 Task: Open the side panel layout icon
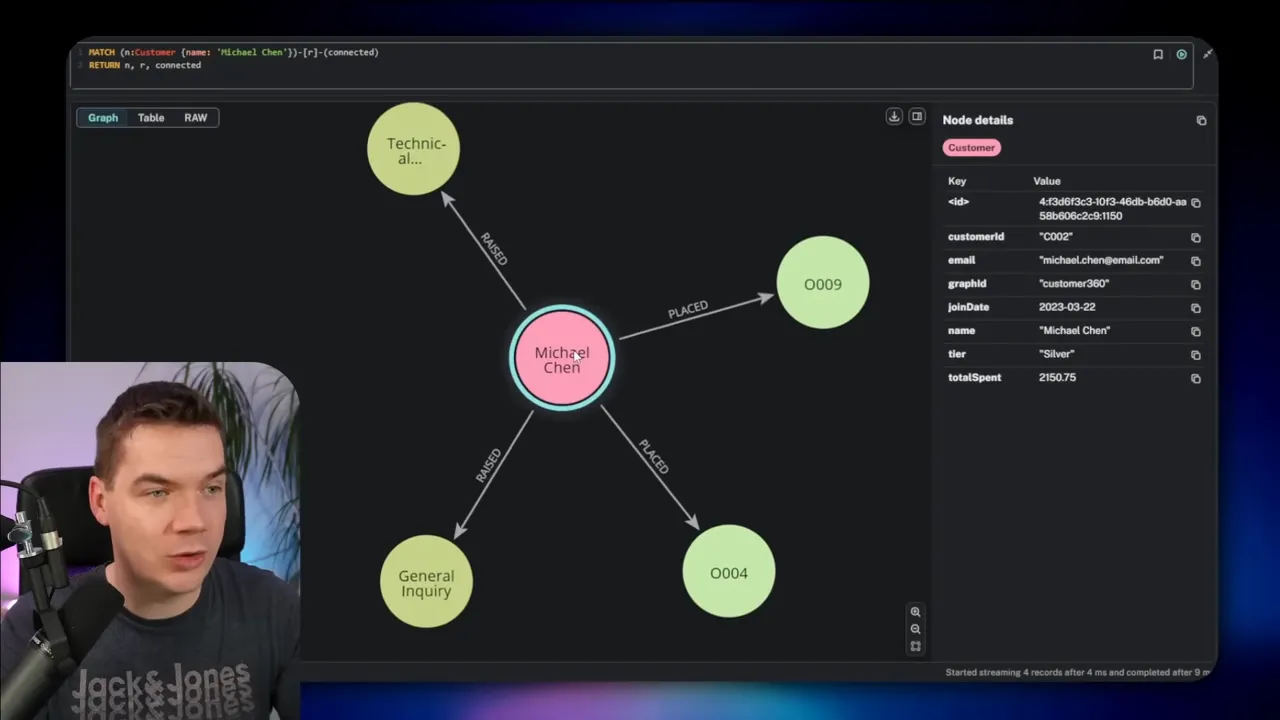[x=917, y=116]
